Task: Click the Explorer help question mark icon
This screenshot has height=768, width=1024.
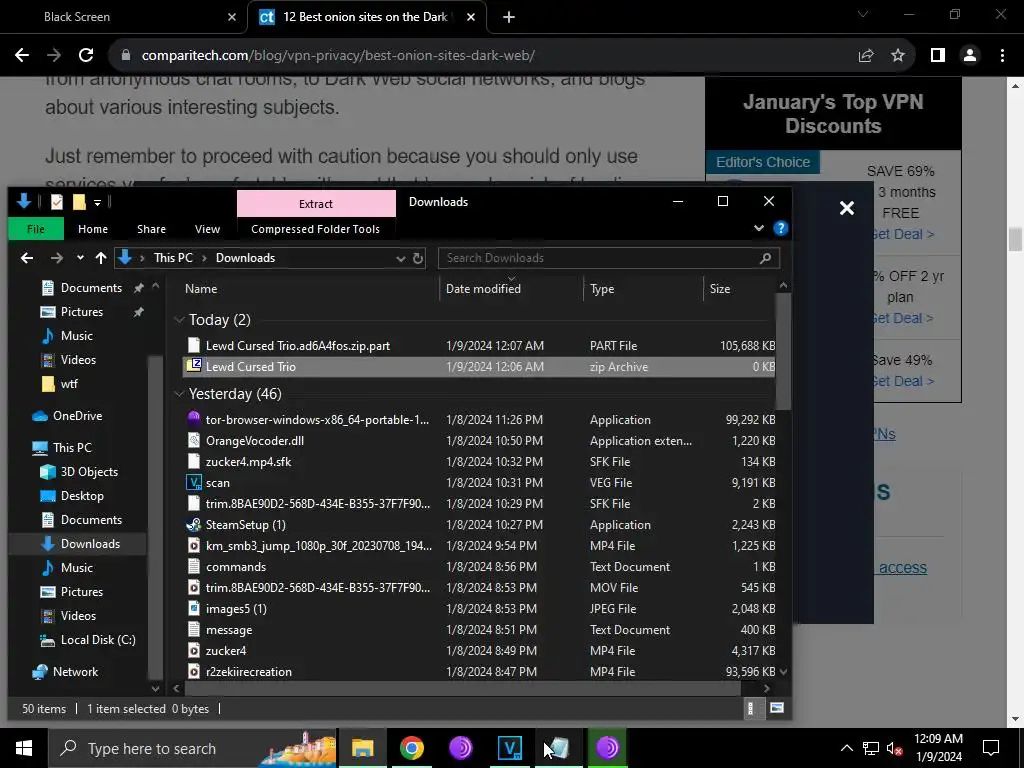Action: coord(780,229)
